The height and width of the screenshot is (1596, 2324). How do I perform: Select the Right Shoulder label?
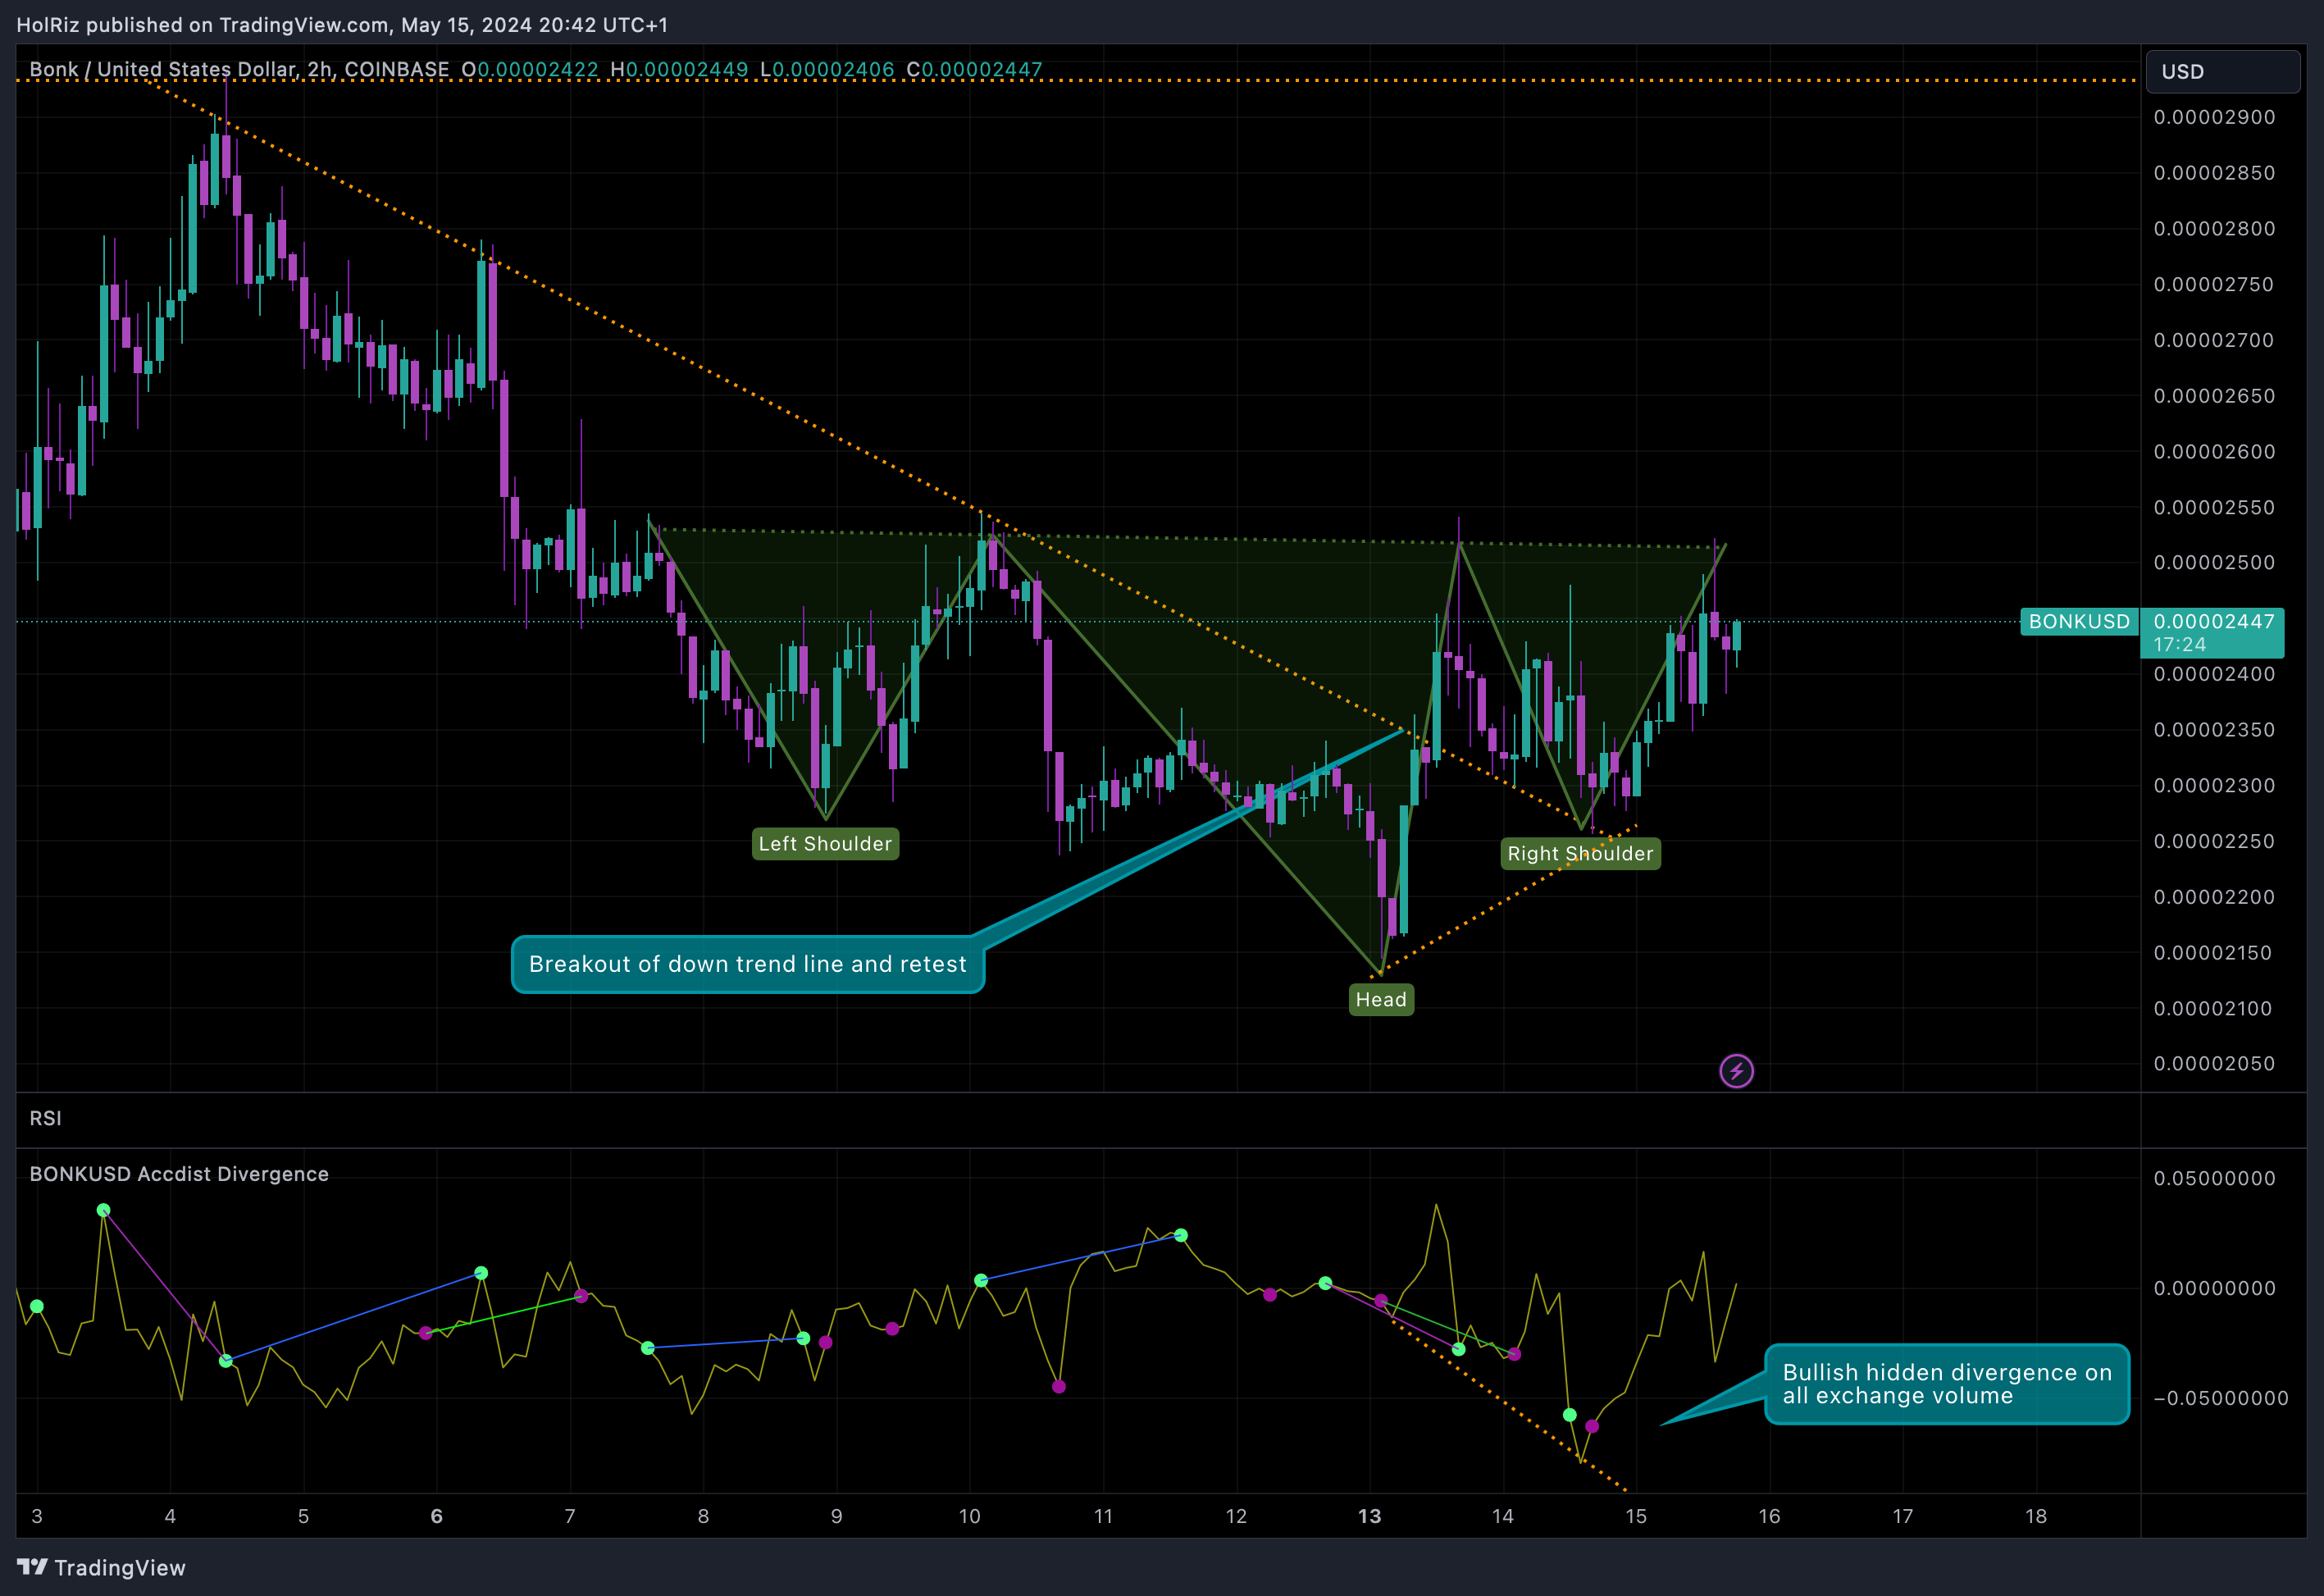coord(1580,853)
